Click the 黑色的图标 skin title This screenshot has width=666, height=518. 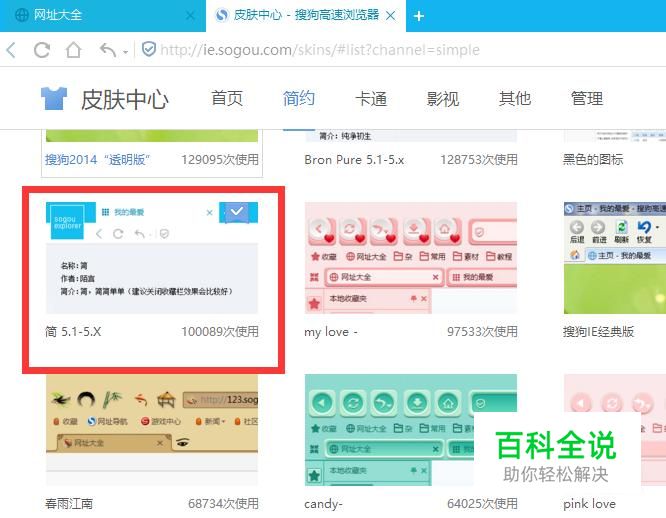click(593, 160)
